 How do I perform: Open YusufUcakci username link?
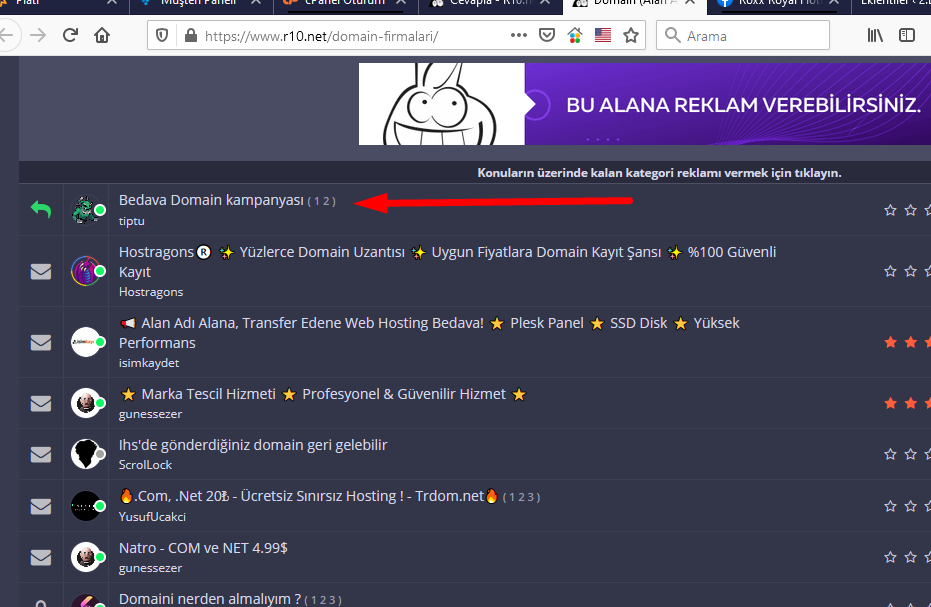coord(152,517)
